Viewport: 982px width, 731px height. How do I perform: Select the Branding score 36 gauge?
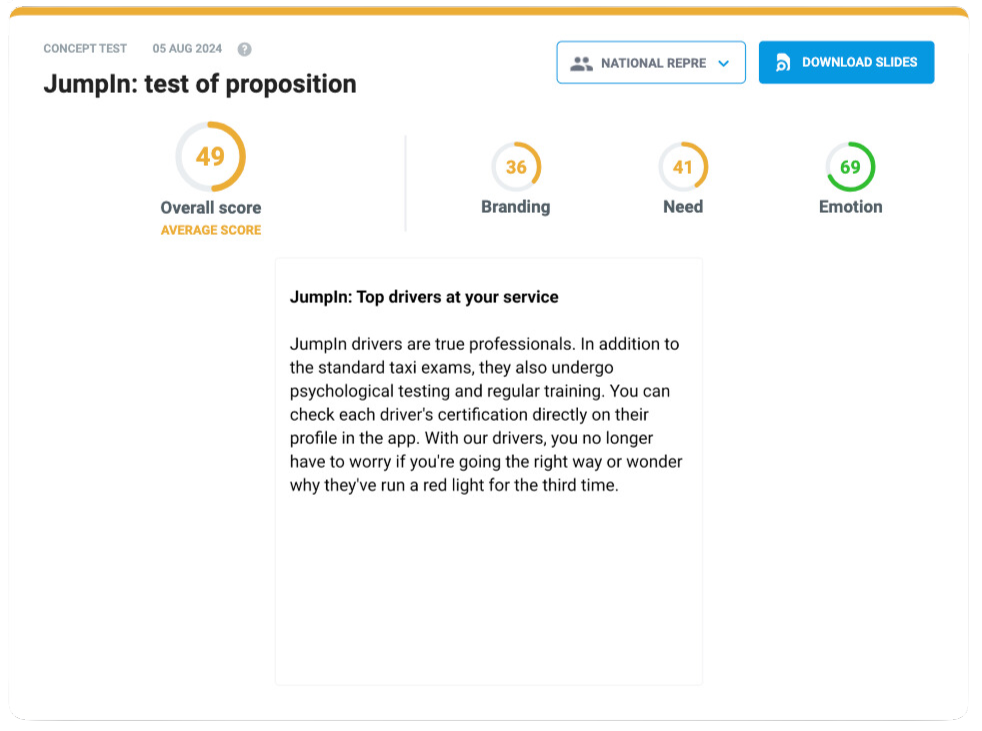tap(516, 167)
